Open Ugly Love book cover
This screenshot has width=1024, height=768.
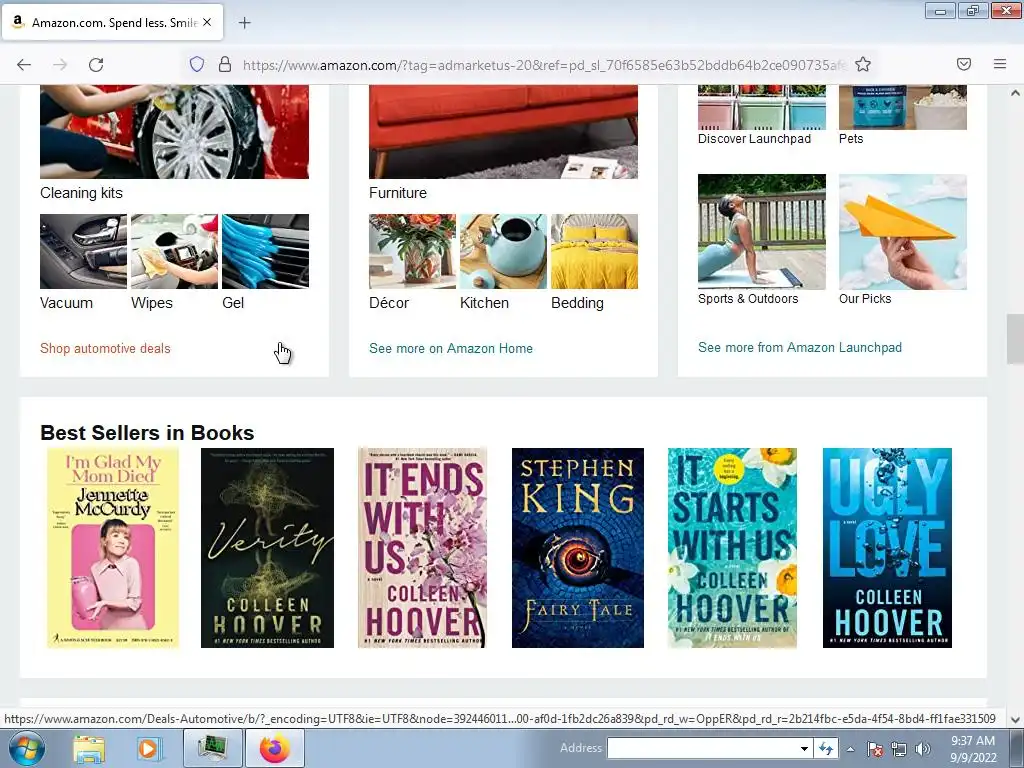tap(888, 548)
